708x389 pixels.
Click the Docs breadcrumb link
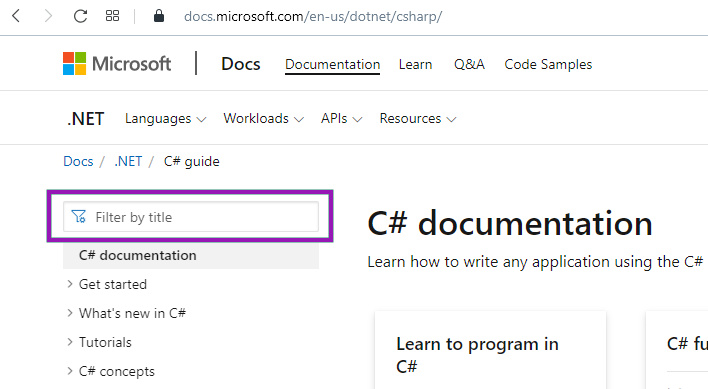(x=78, y=162)
